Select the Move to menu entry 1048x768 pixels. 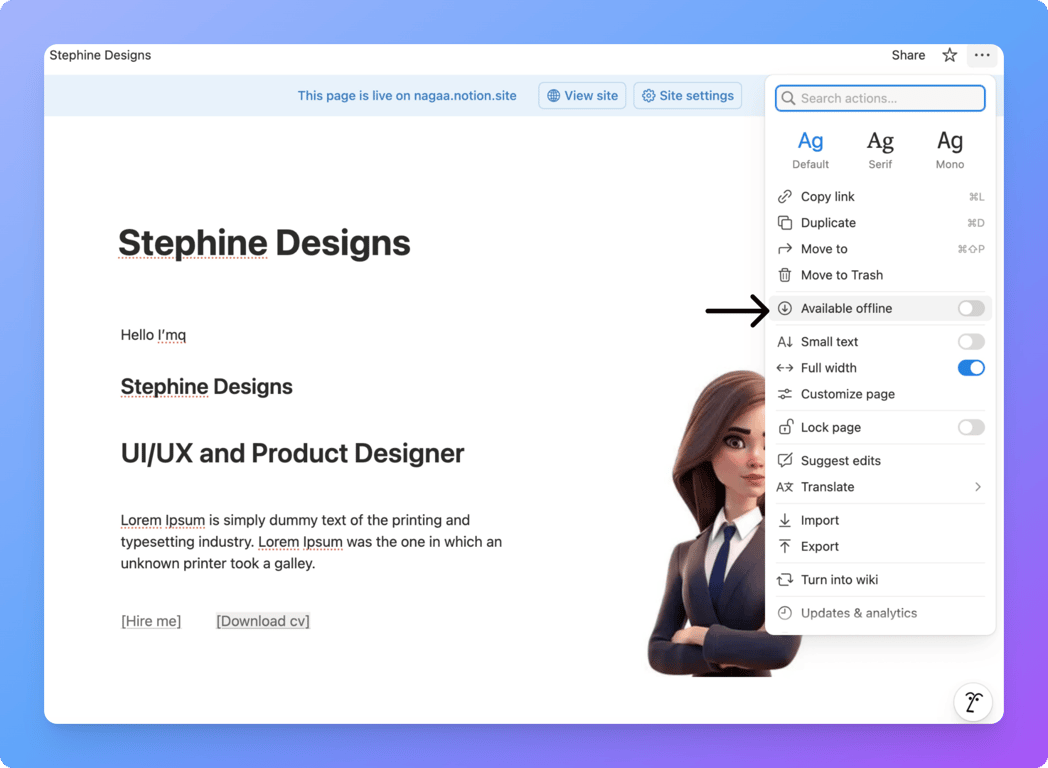pos(880,249)
